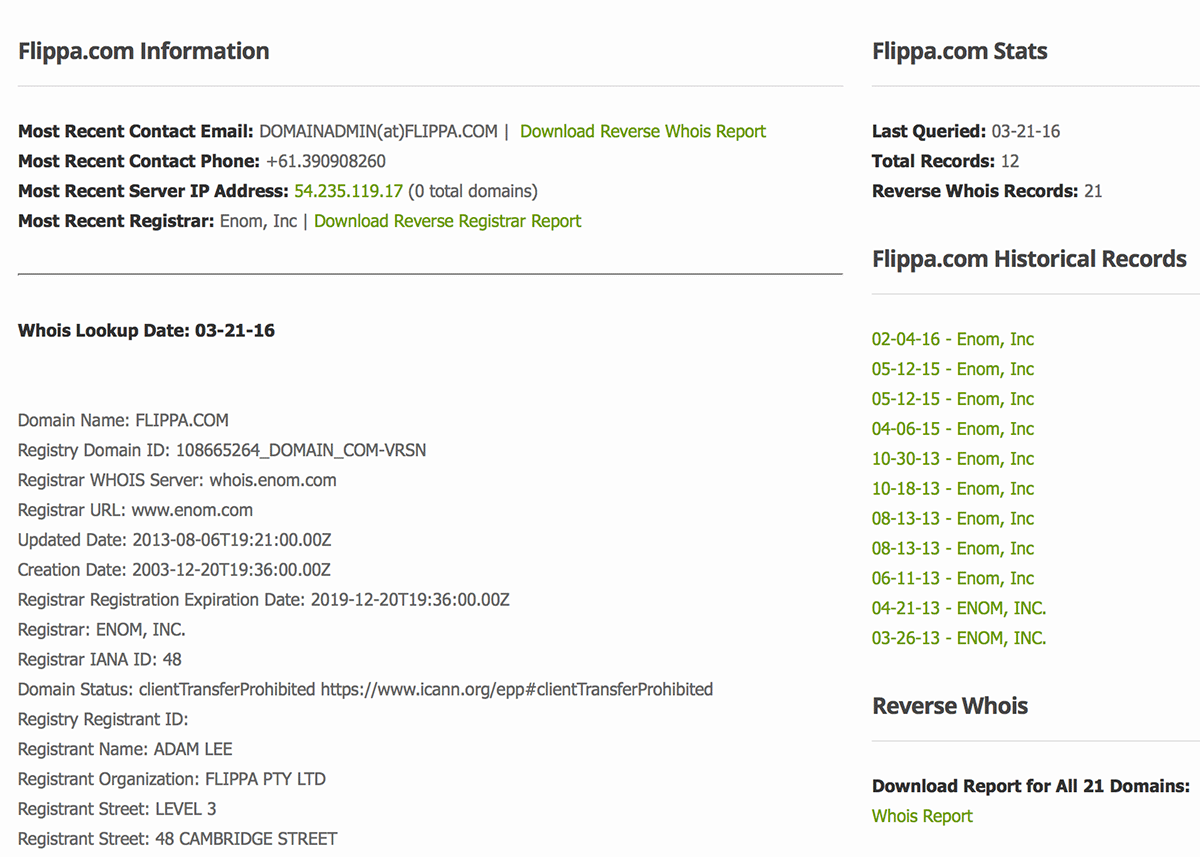1200x857 pixels.
Task: Select 'Download Report for All 21 Domains:' text
Action: tap(1031, 786)
